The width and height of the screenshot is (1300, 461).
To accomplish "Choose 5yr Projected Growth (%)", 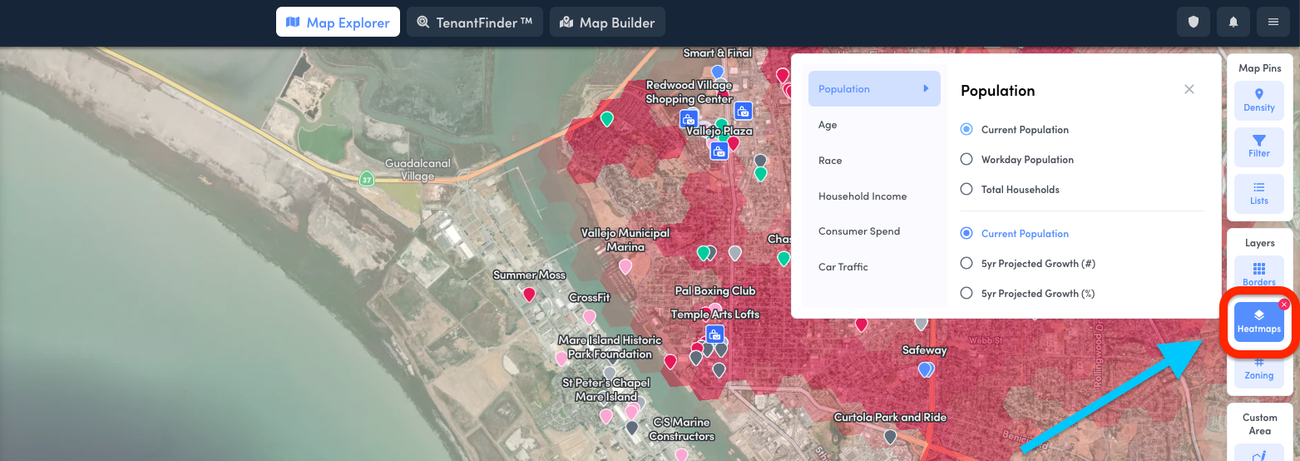I will (1028, 293).
